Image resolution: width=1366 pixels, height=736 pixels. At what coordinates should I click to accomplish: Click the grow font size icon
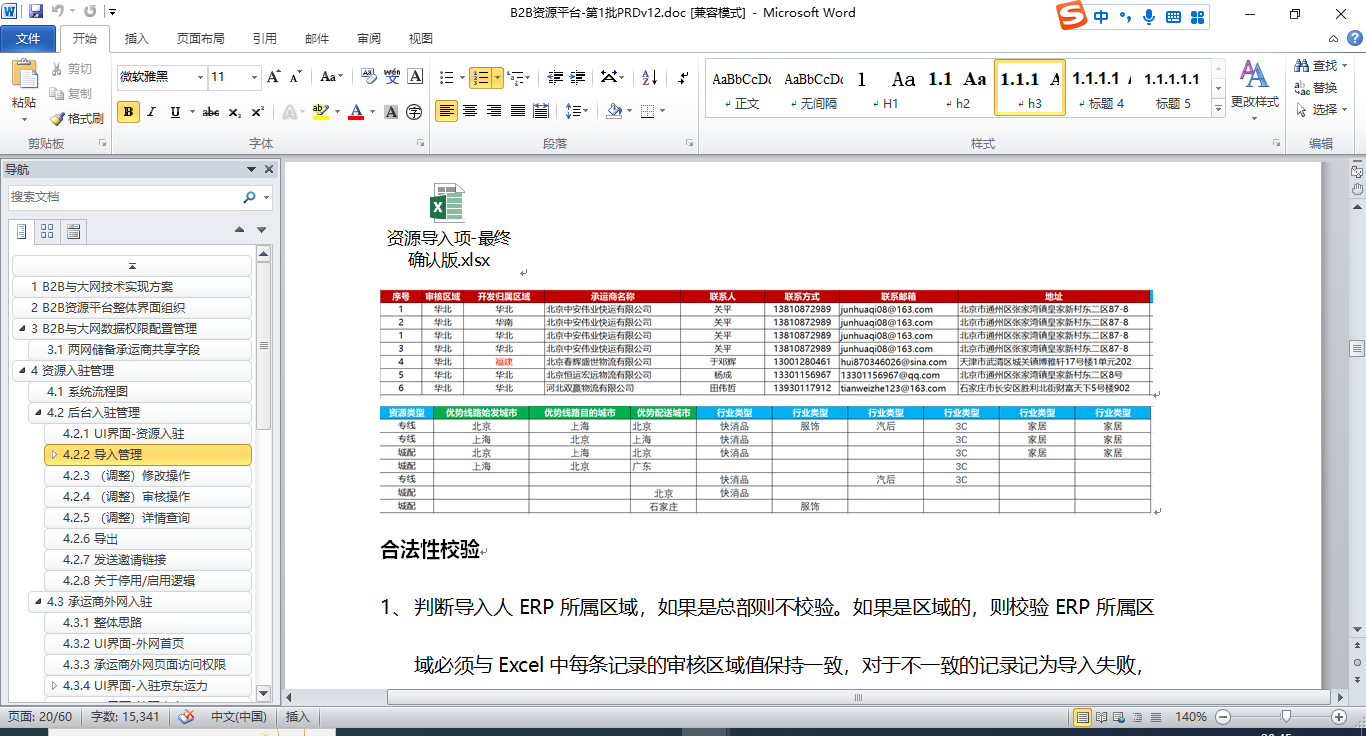coord(275,77)
